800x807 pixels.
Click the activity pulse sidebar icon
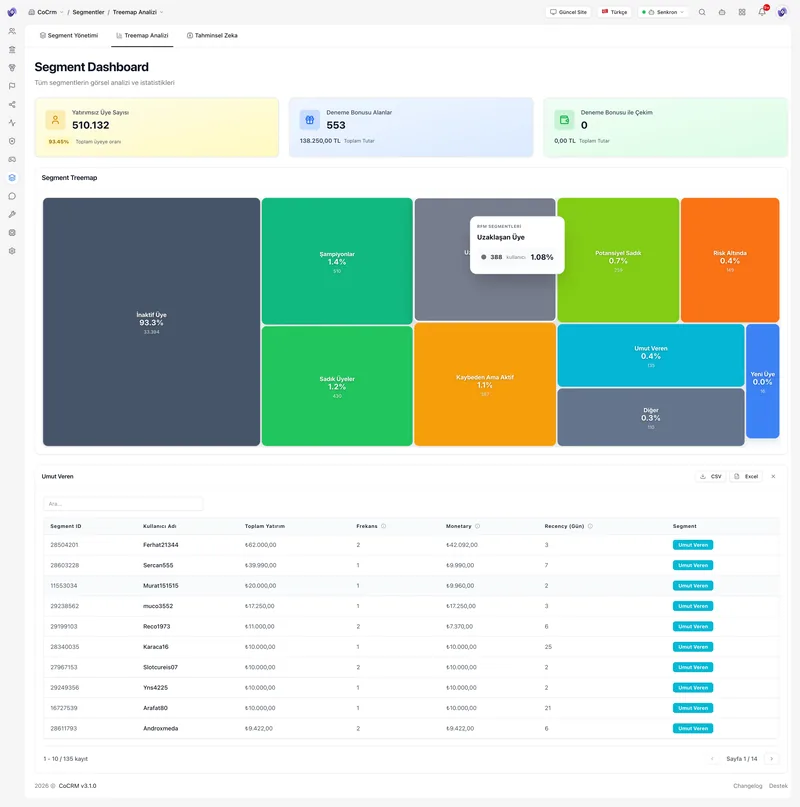12,123
